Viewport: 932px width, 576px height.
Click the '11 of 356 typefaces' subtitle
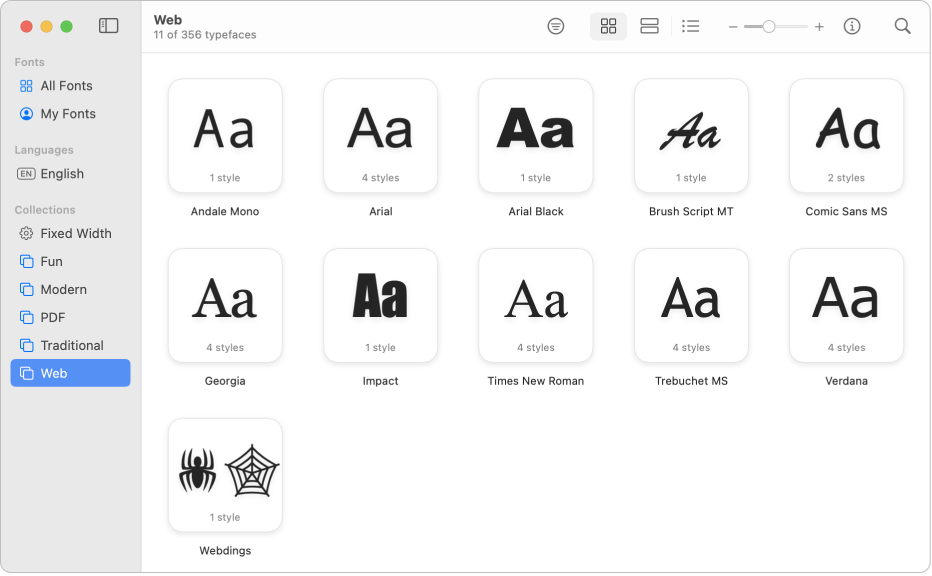[x=204, y=34]
